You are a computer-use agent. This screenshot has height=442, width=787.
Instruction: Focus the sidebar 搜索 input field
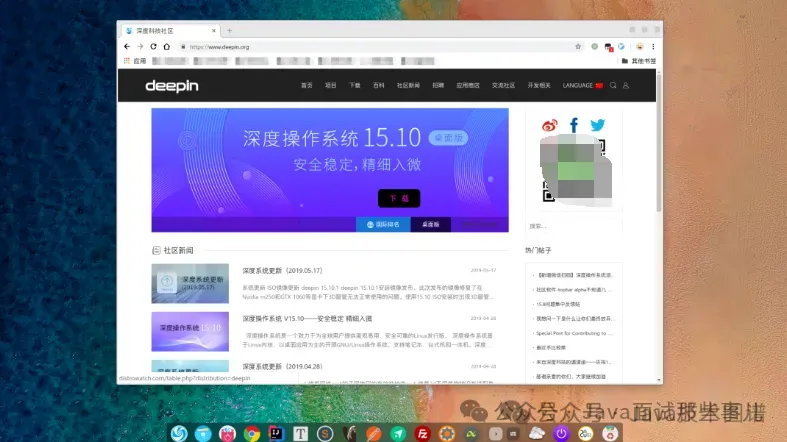tap(574, 226)
